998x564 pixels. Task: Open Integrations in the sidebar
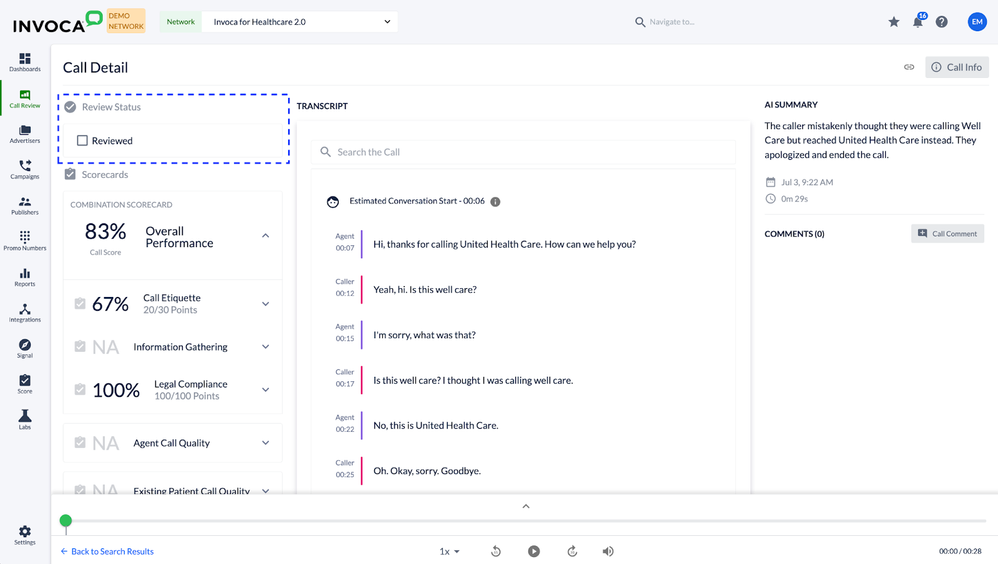coord(25,313)
